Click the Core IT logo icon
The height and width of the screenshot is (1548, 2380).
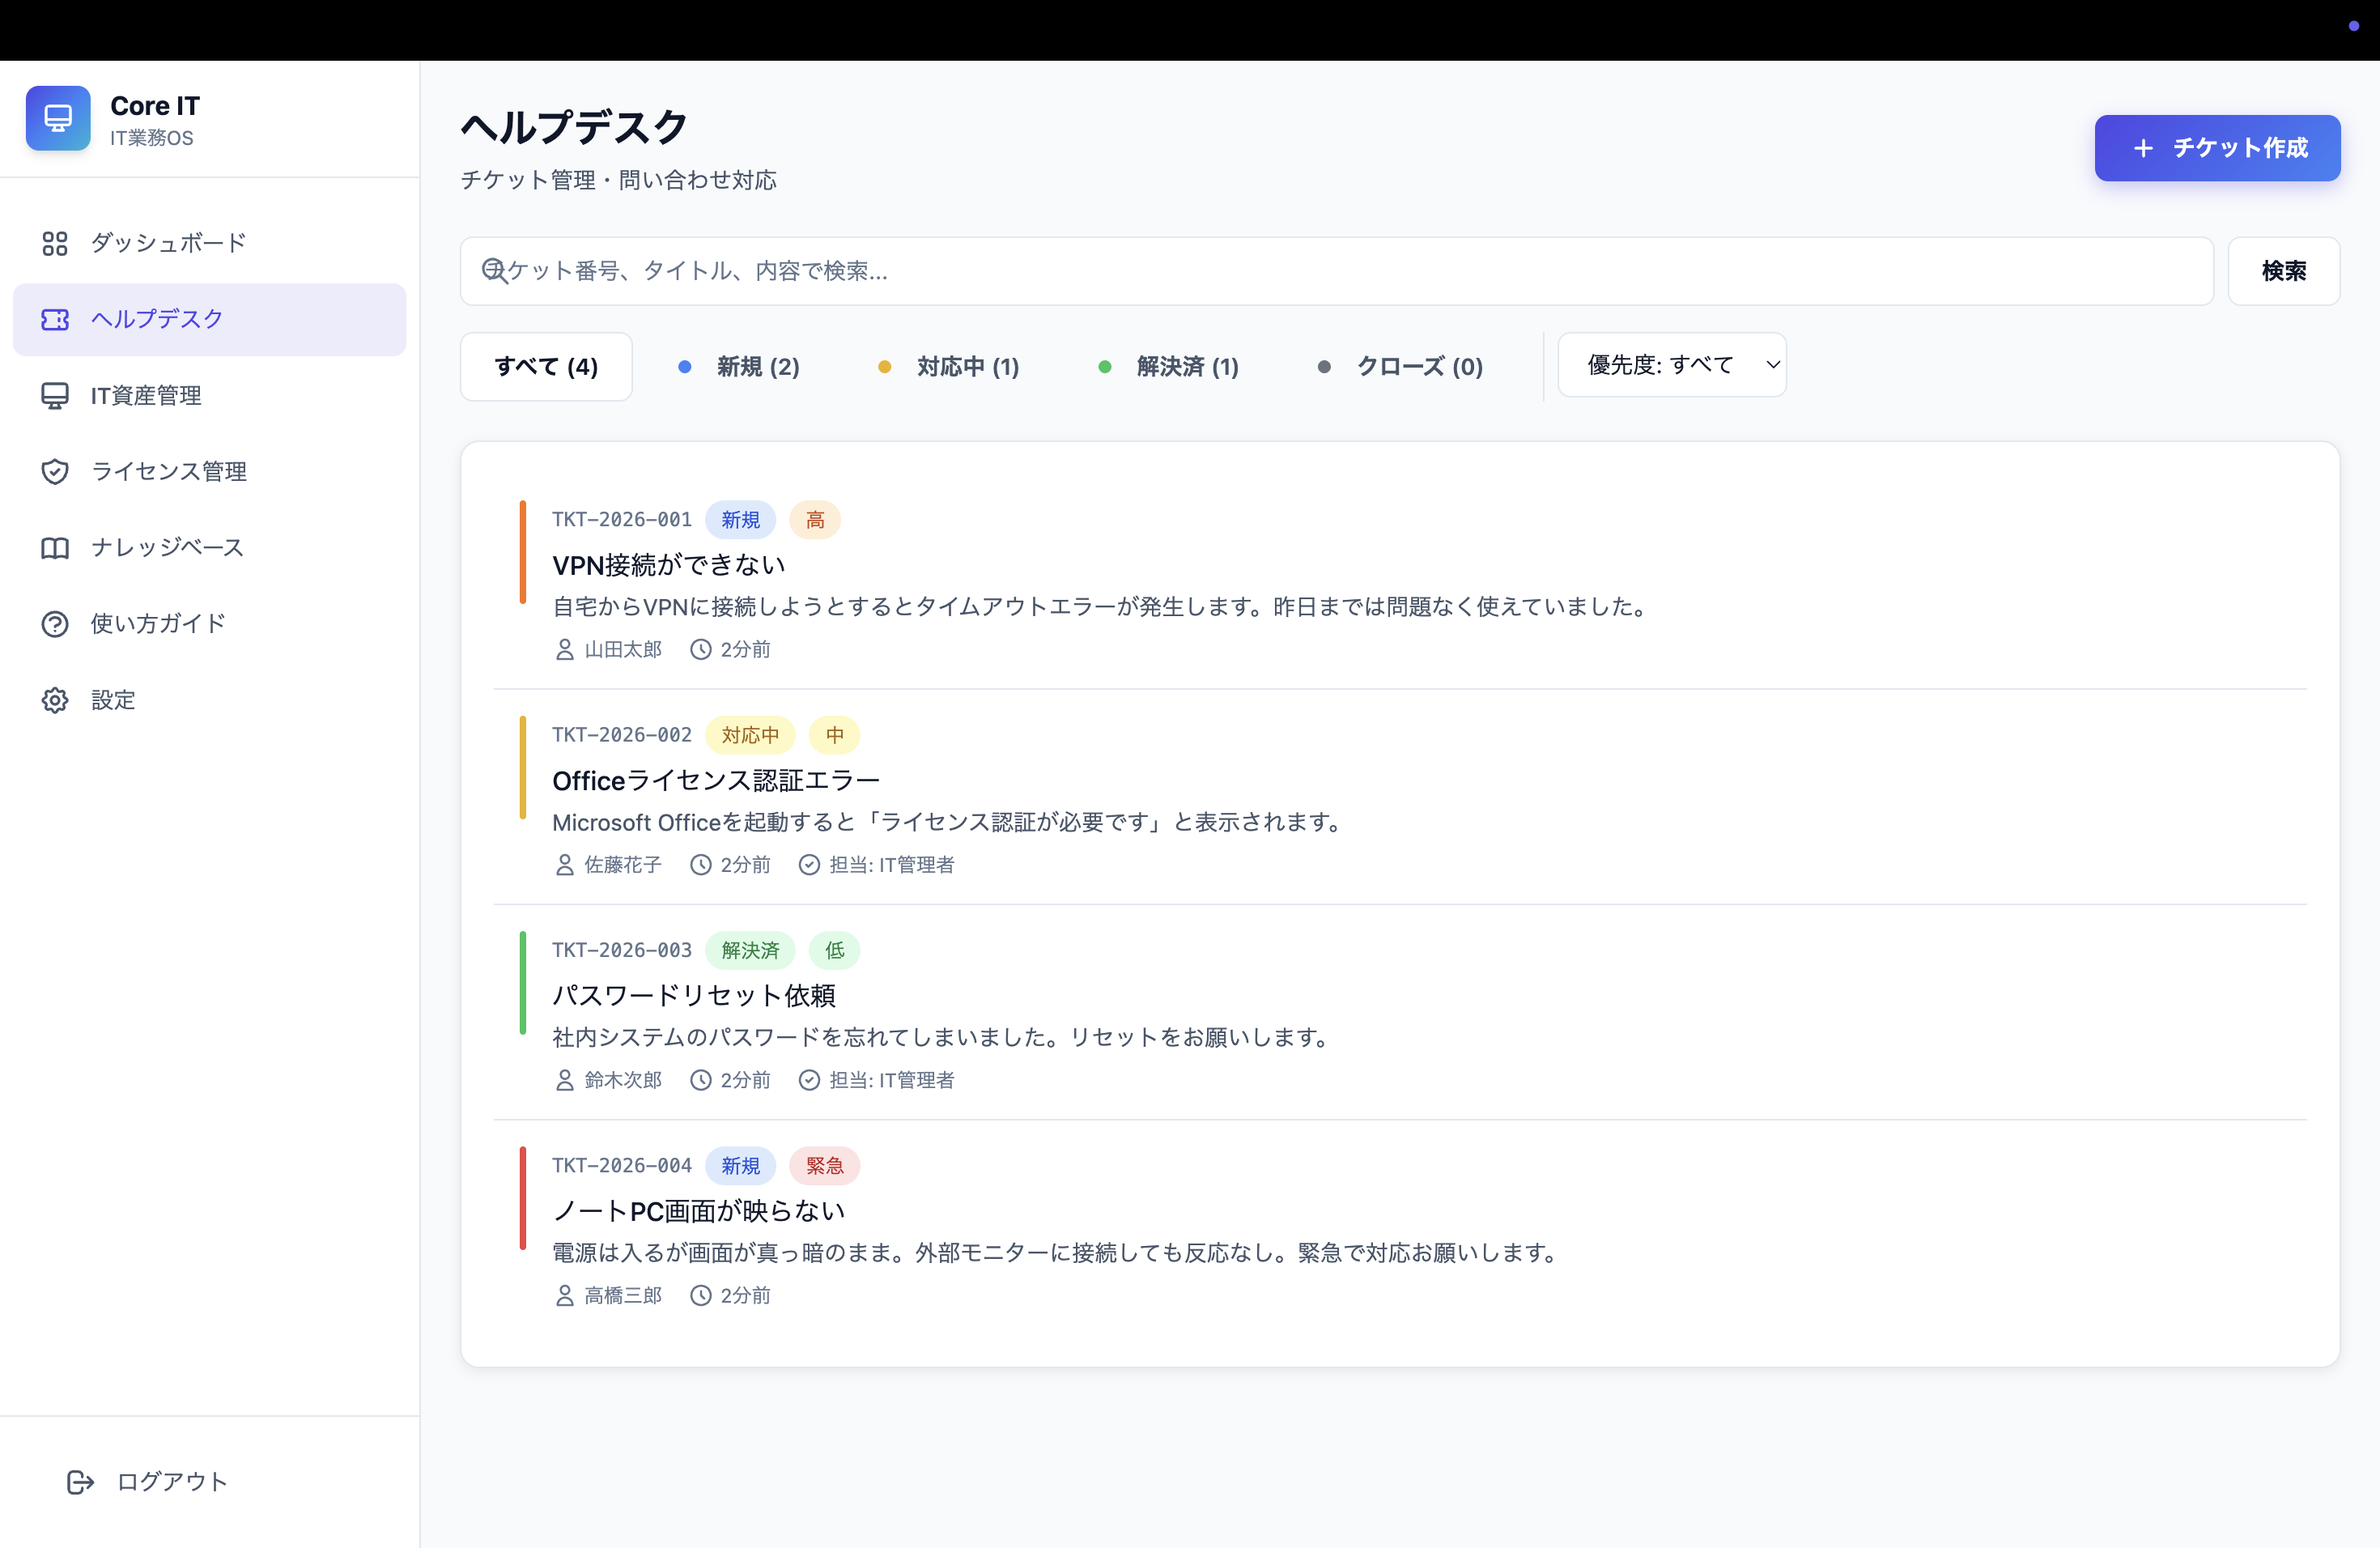[58, 118]
